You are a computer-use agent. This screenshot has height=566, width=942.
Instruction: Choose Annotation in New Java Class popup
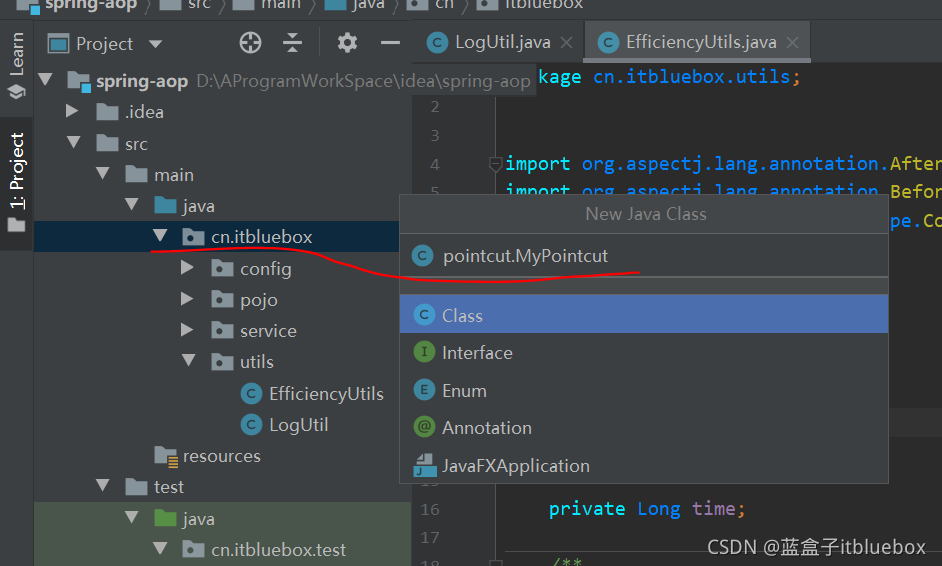pos(643,427)
